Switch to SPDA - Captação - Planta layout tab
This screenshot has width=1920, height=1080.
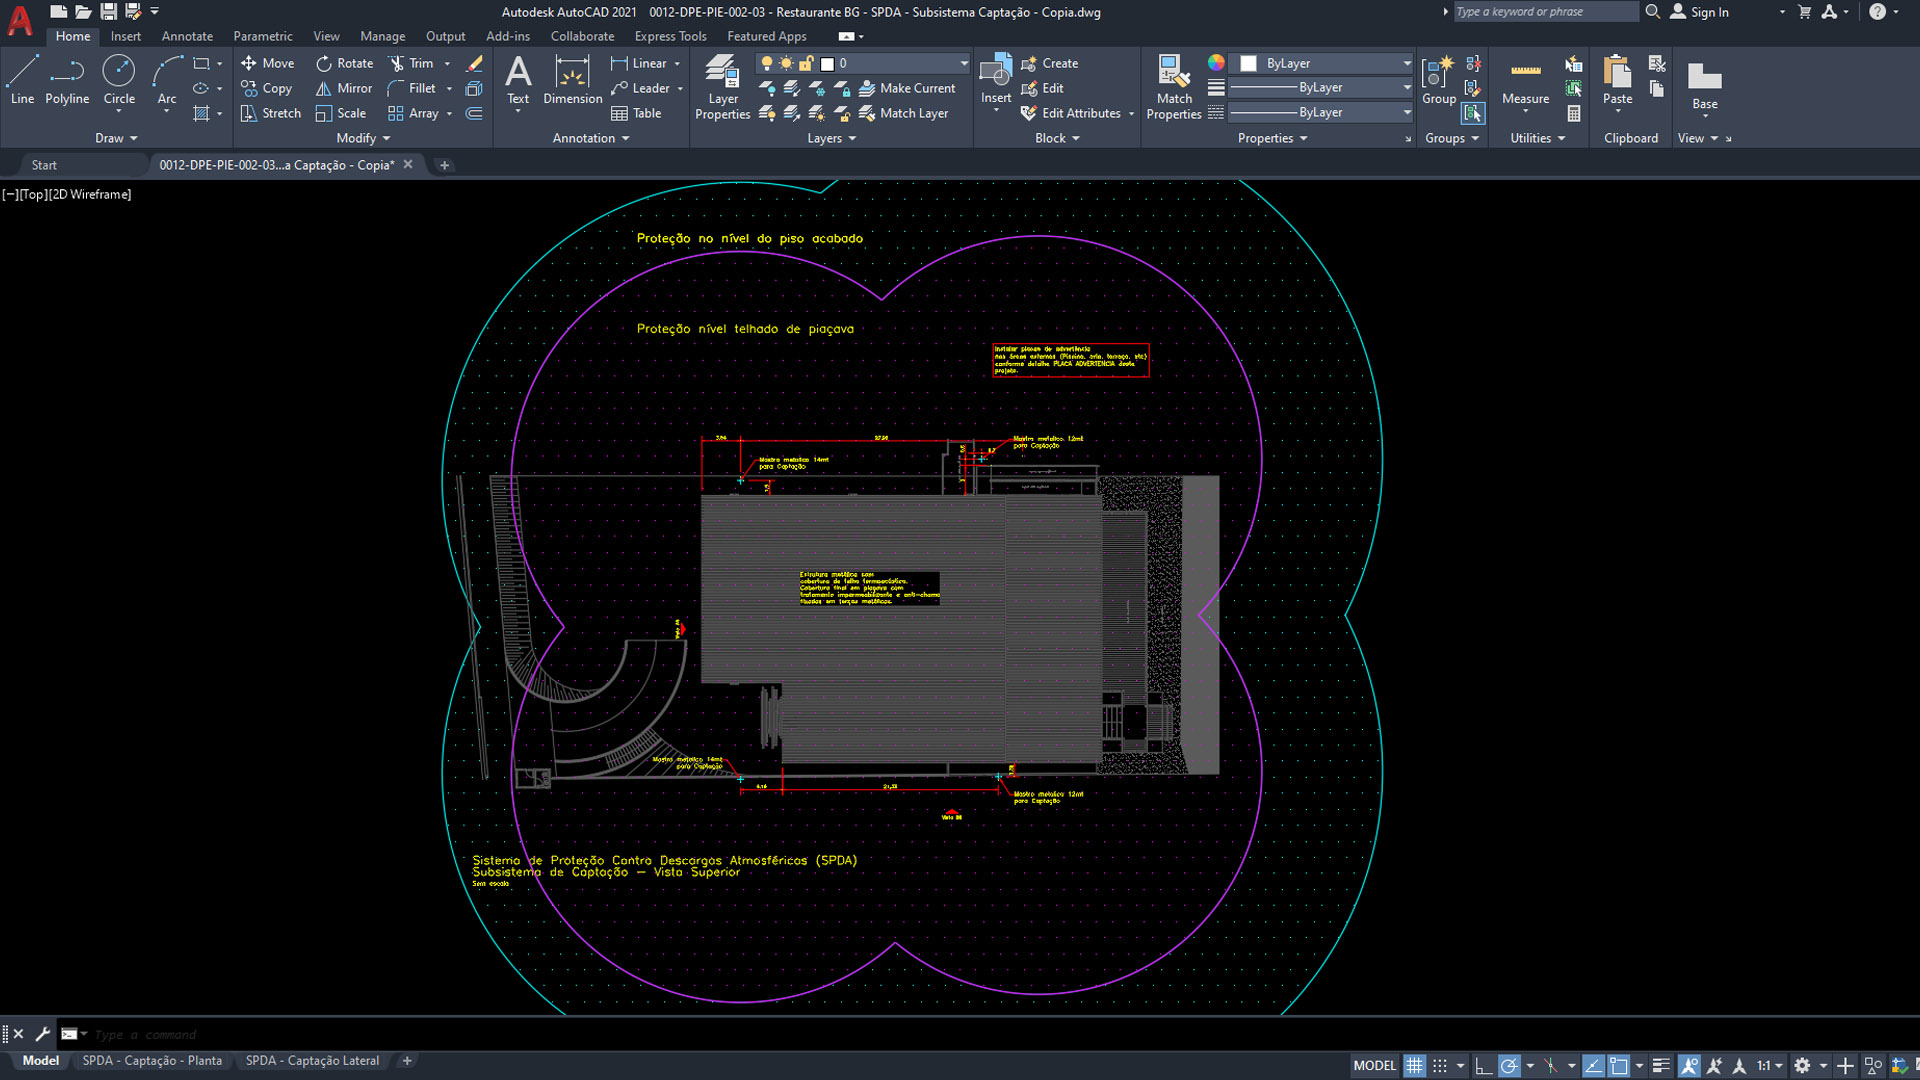click(152, 1061)
